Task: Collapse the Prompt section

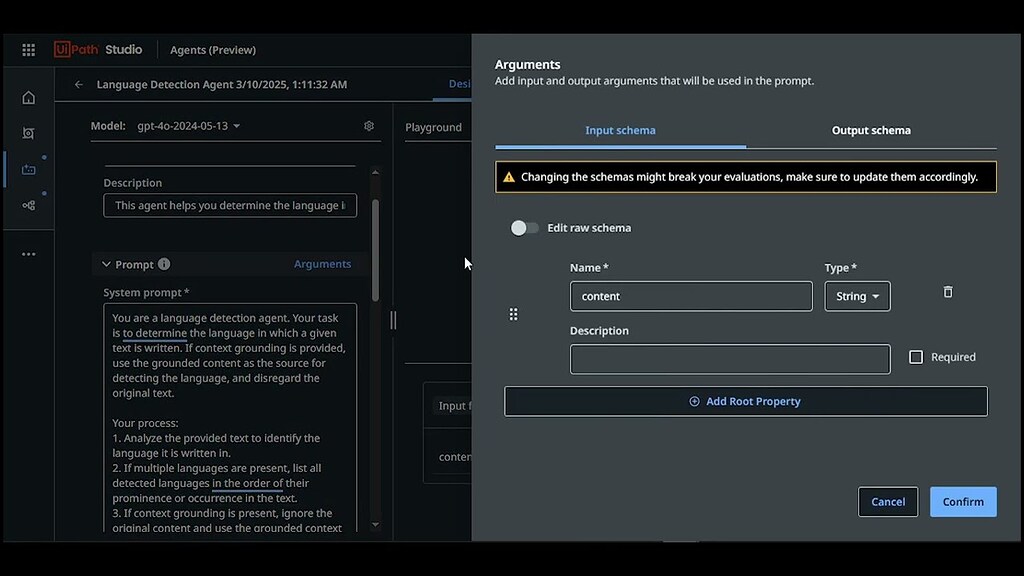Action: click(106, 264)
